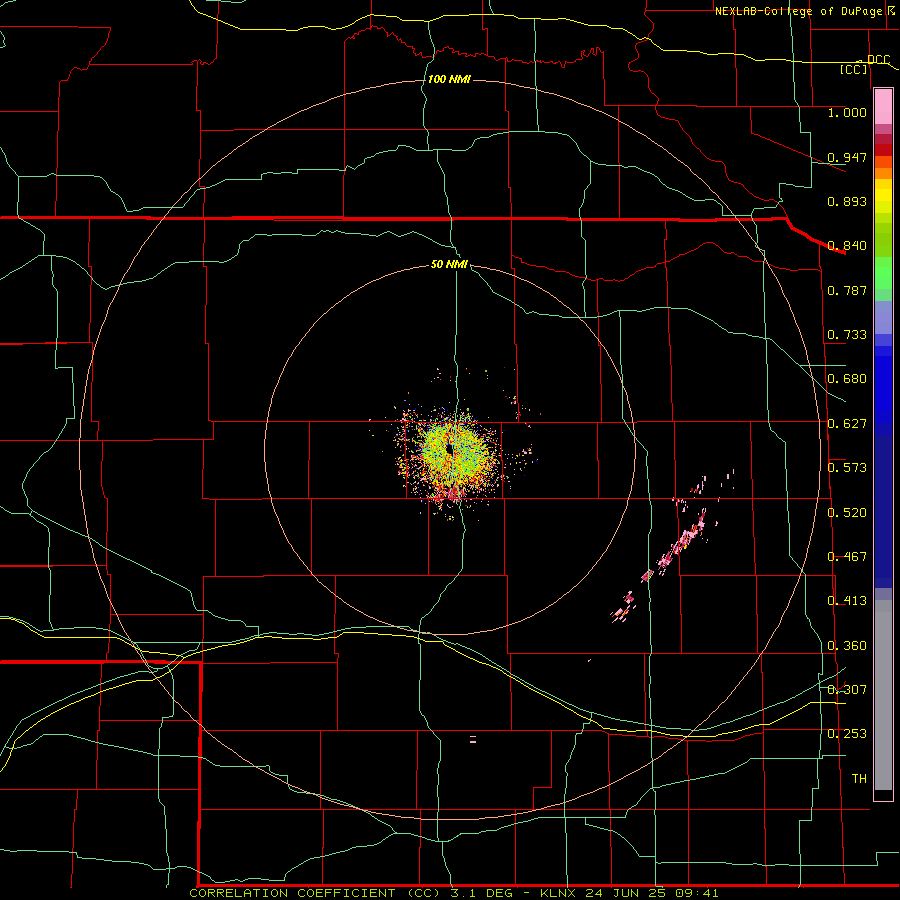Click the 1.000 value on the color scale
The width and height of the screenshot is (900, 900).
(847, 112)
